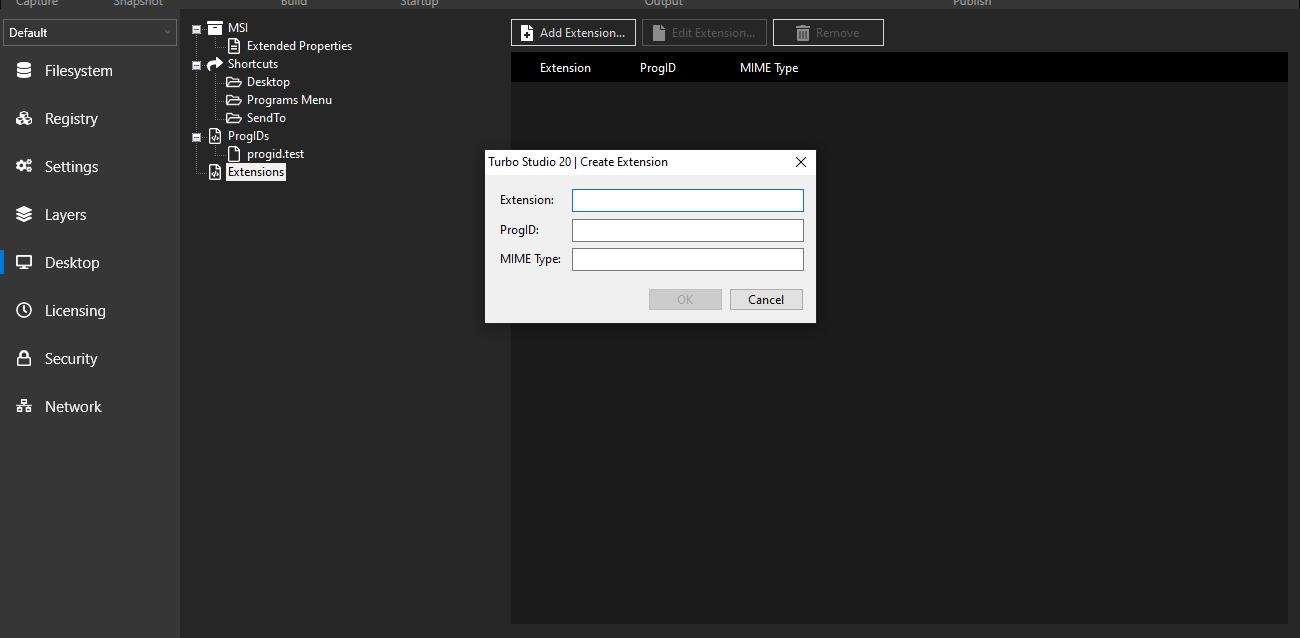
Task: Open the Desktop integration panel
Action: (70, 262)
